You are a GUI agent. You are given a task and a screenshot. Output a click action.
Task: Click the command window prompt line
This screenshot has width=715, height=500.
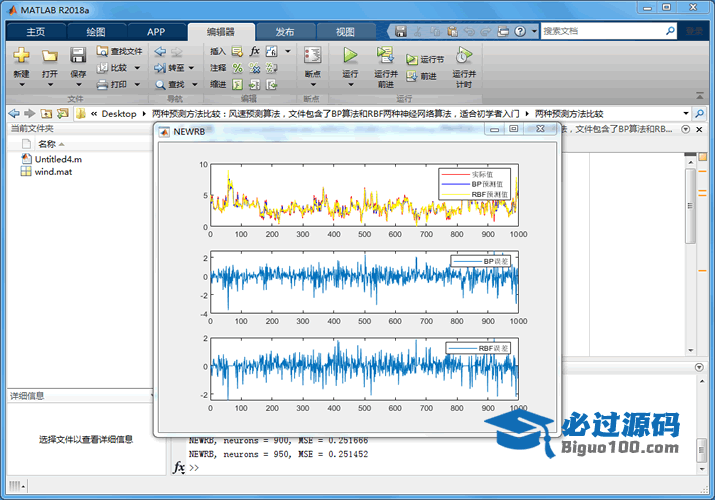tap(194, 468)
